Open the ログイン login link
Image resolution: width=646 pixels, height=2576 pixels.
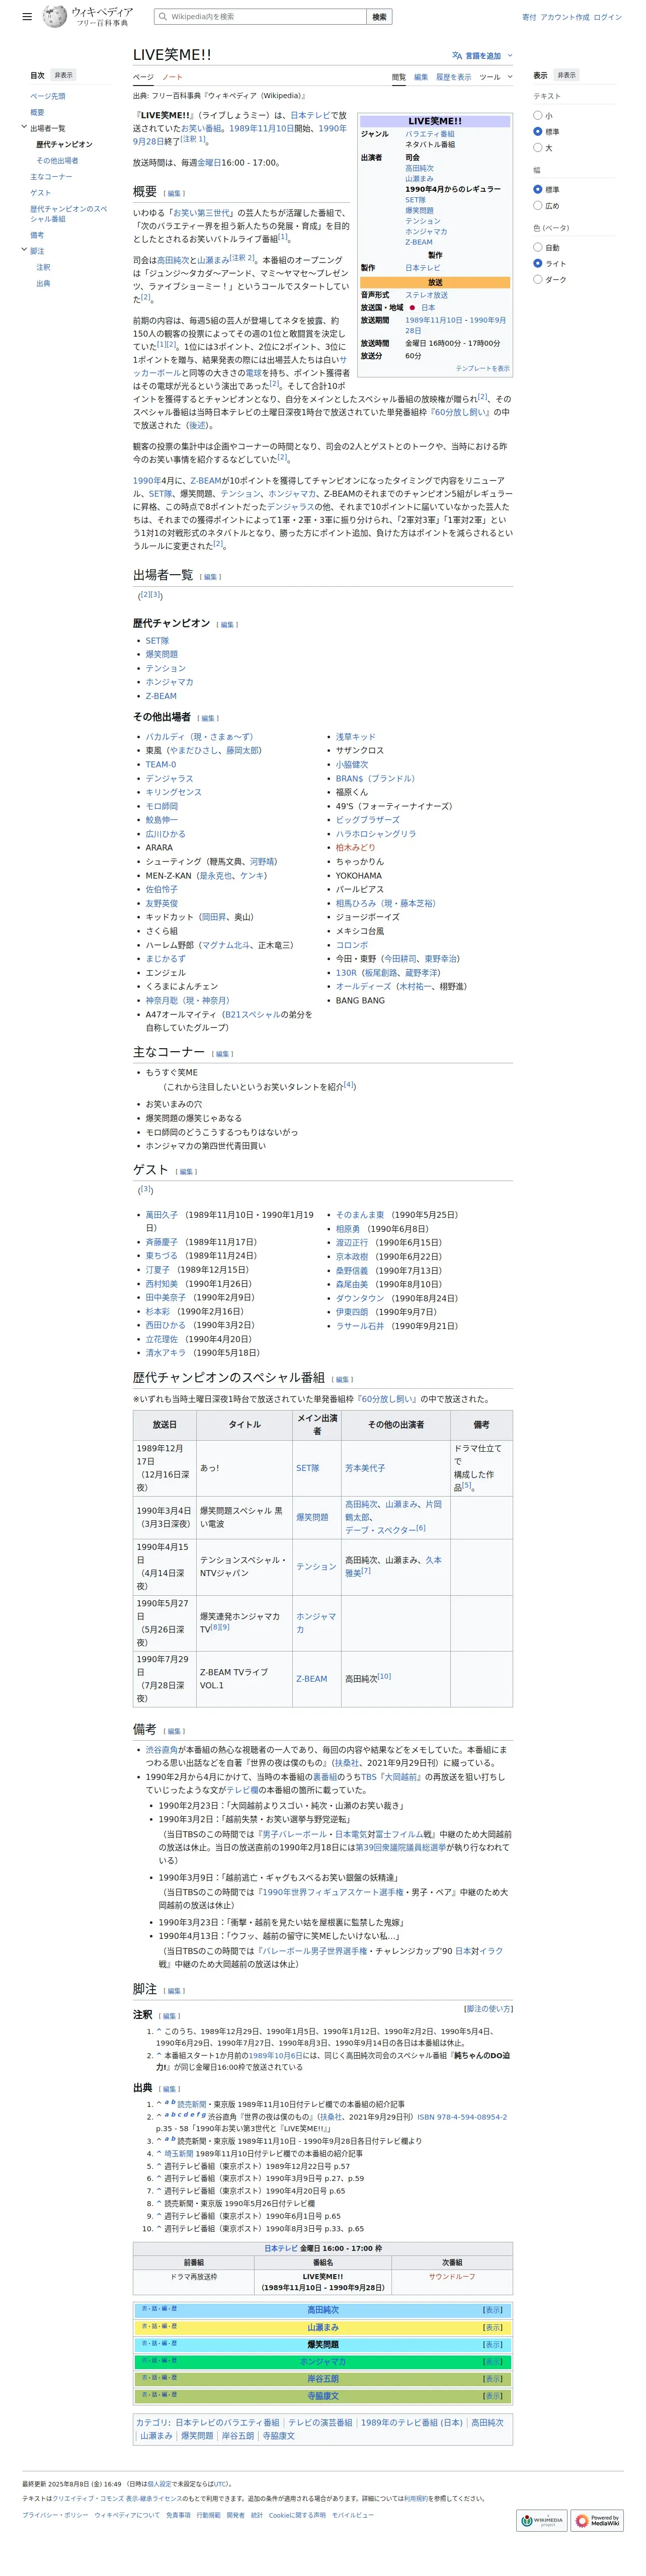coord(607,17)
